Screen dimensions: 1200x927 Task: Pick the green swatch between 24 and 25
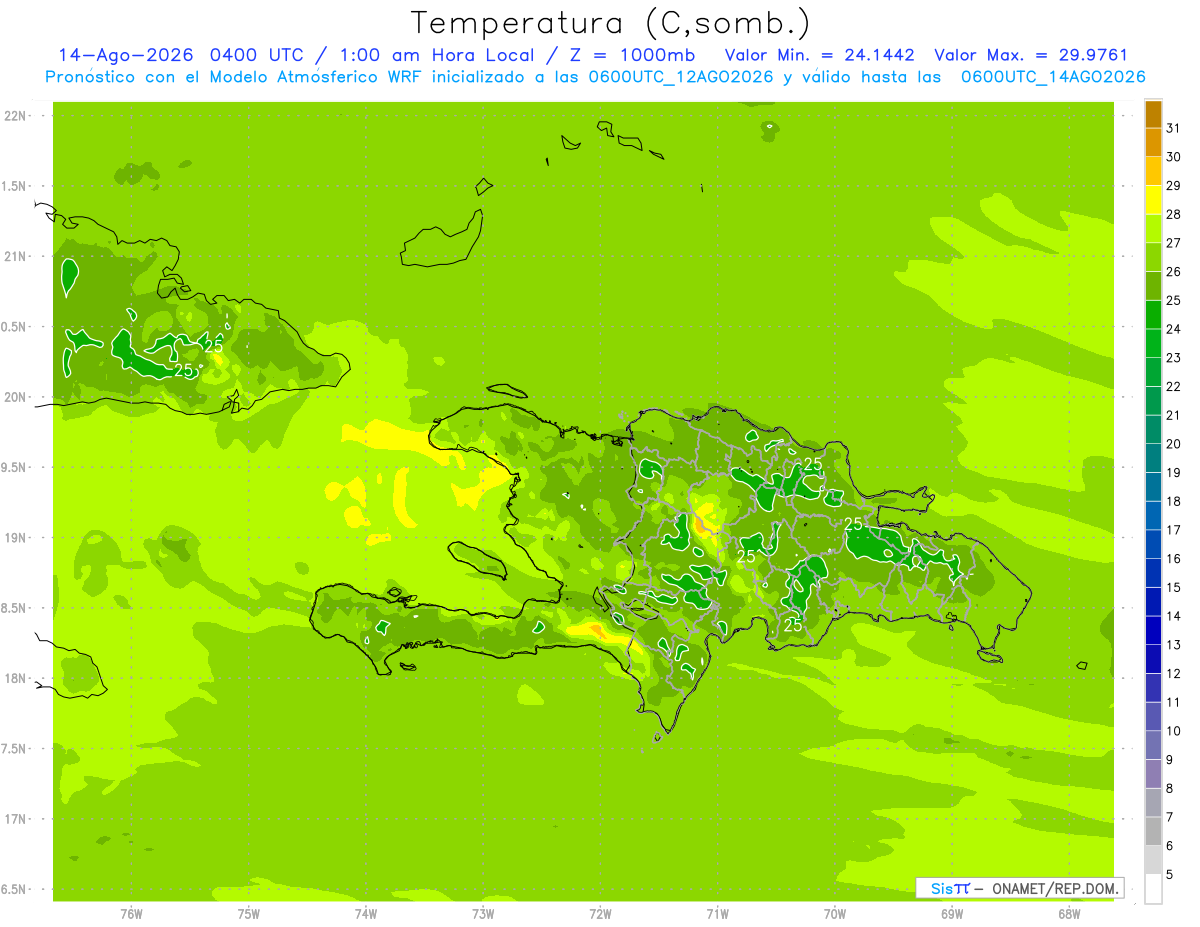[x=1153, y=315]
